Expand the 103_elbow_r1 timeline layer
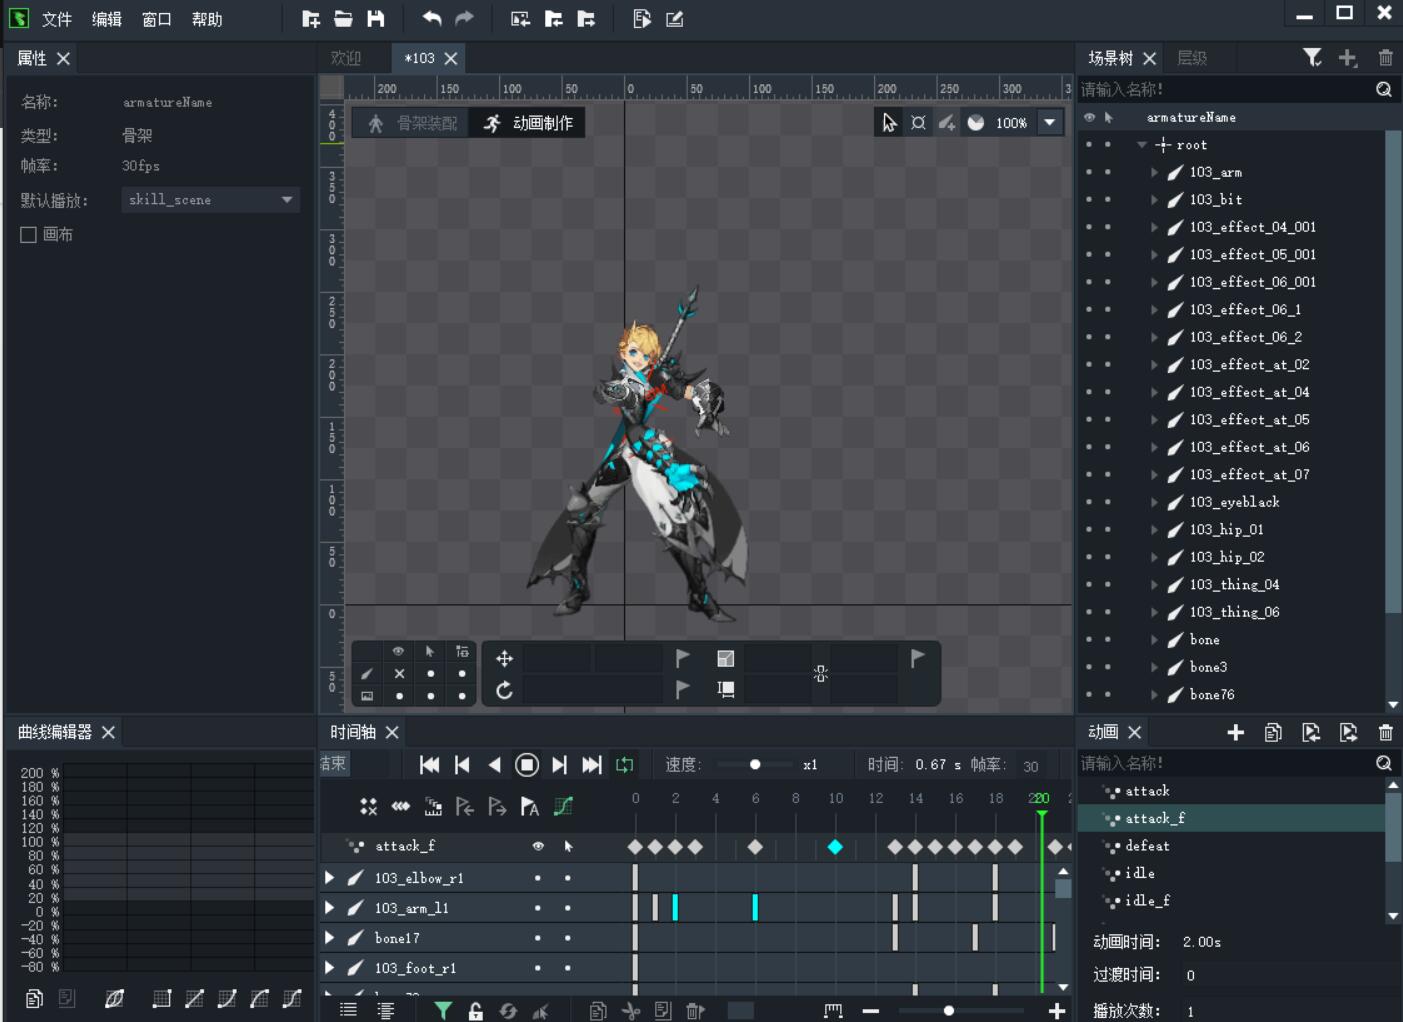The width and height of the screenshot is (1403, 1022). [329, 878]
